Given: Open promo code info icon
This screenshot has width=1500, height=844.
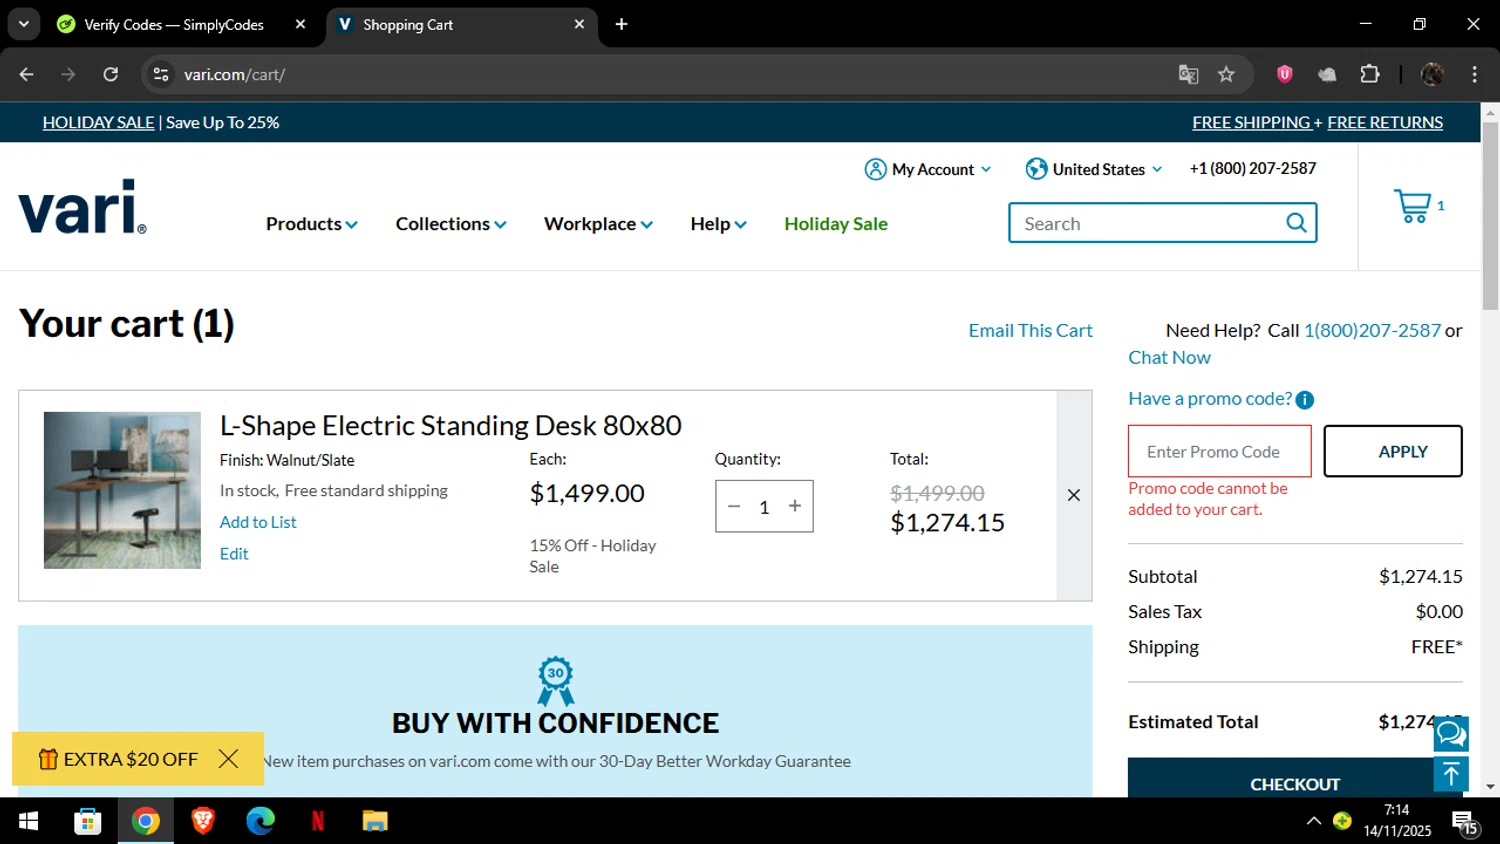Looking at the screenshot, I should (1305, 400).
